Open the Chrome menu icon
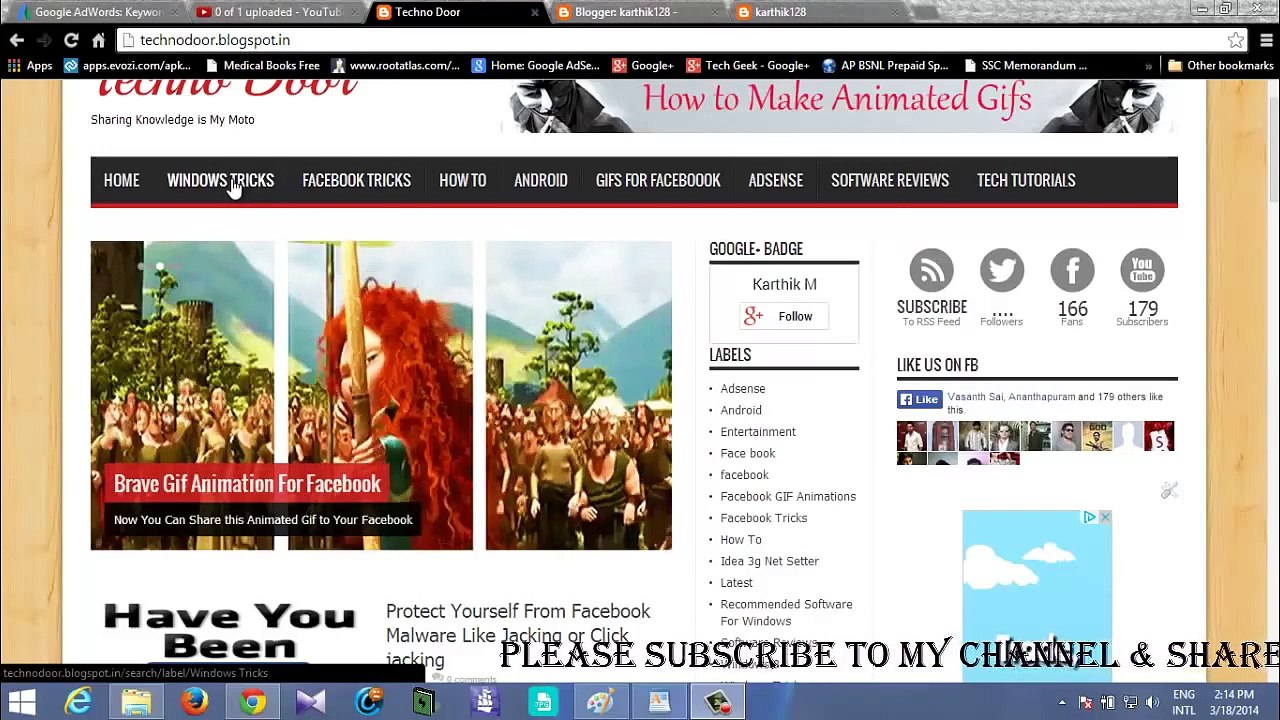This screenshot has height=720, width=1280. pyautogui.click(x=1266, y=40)
